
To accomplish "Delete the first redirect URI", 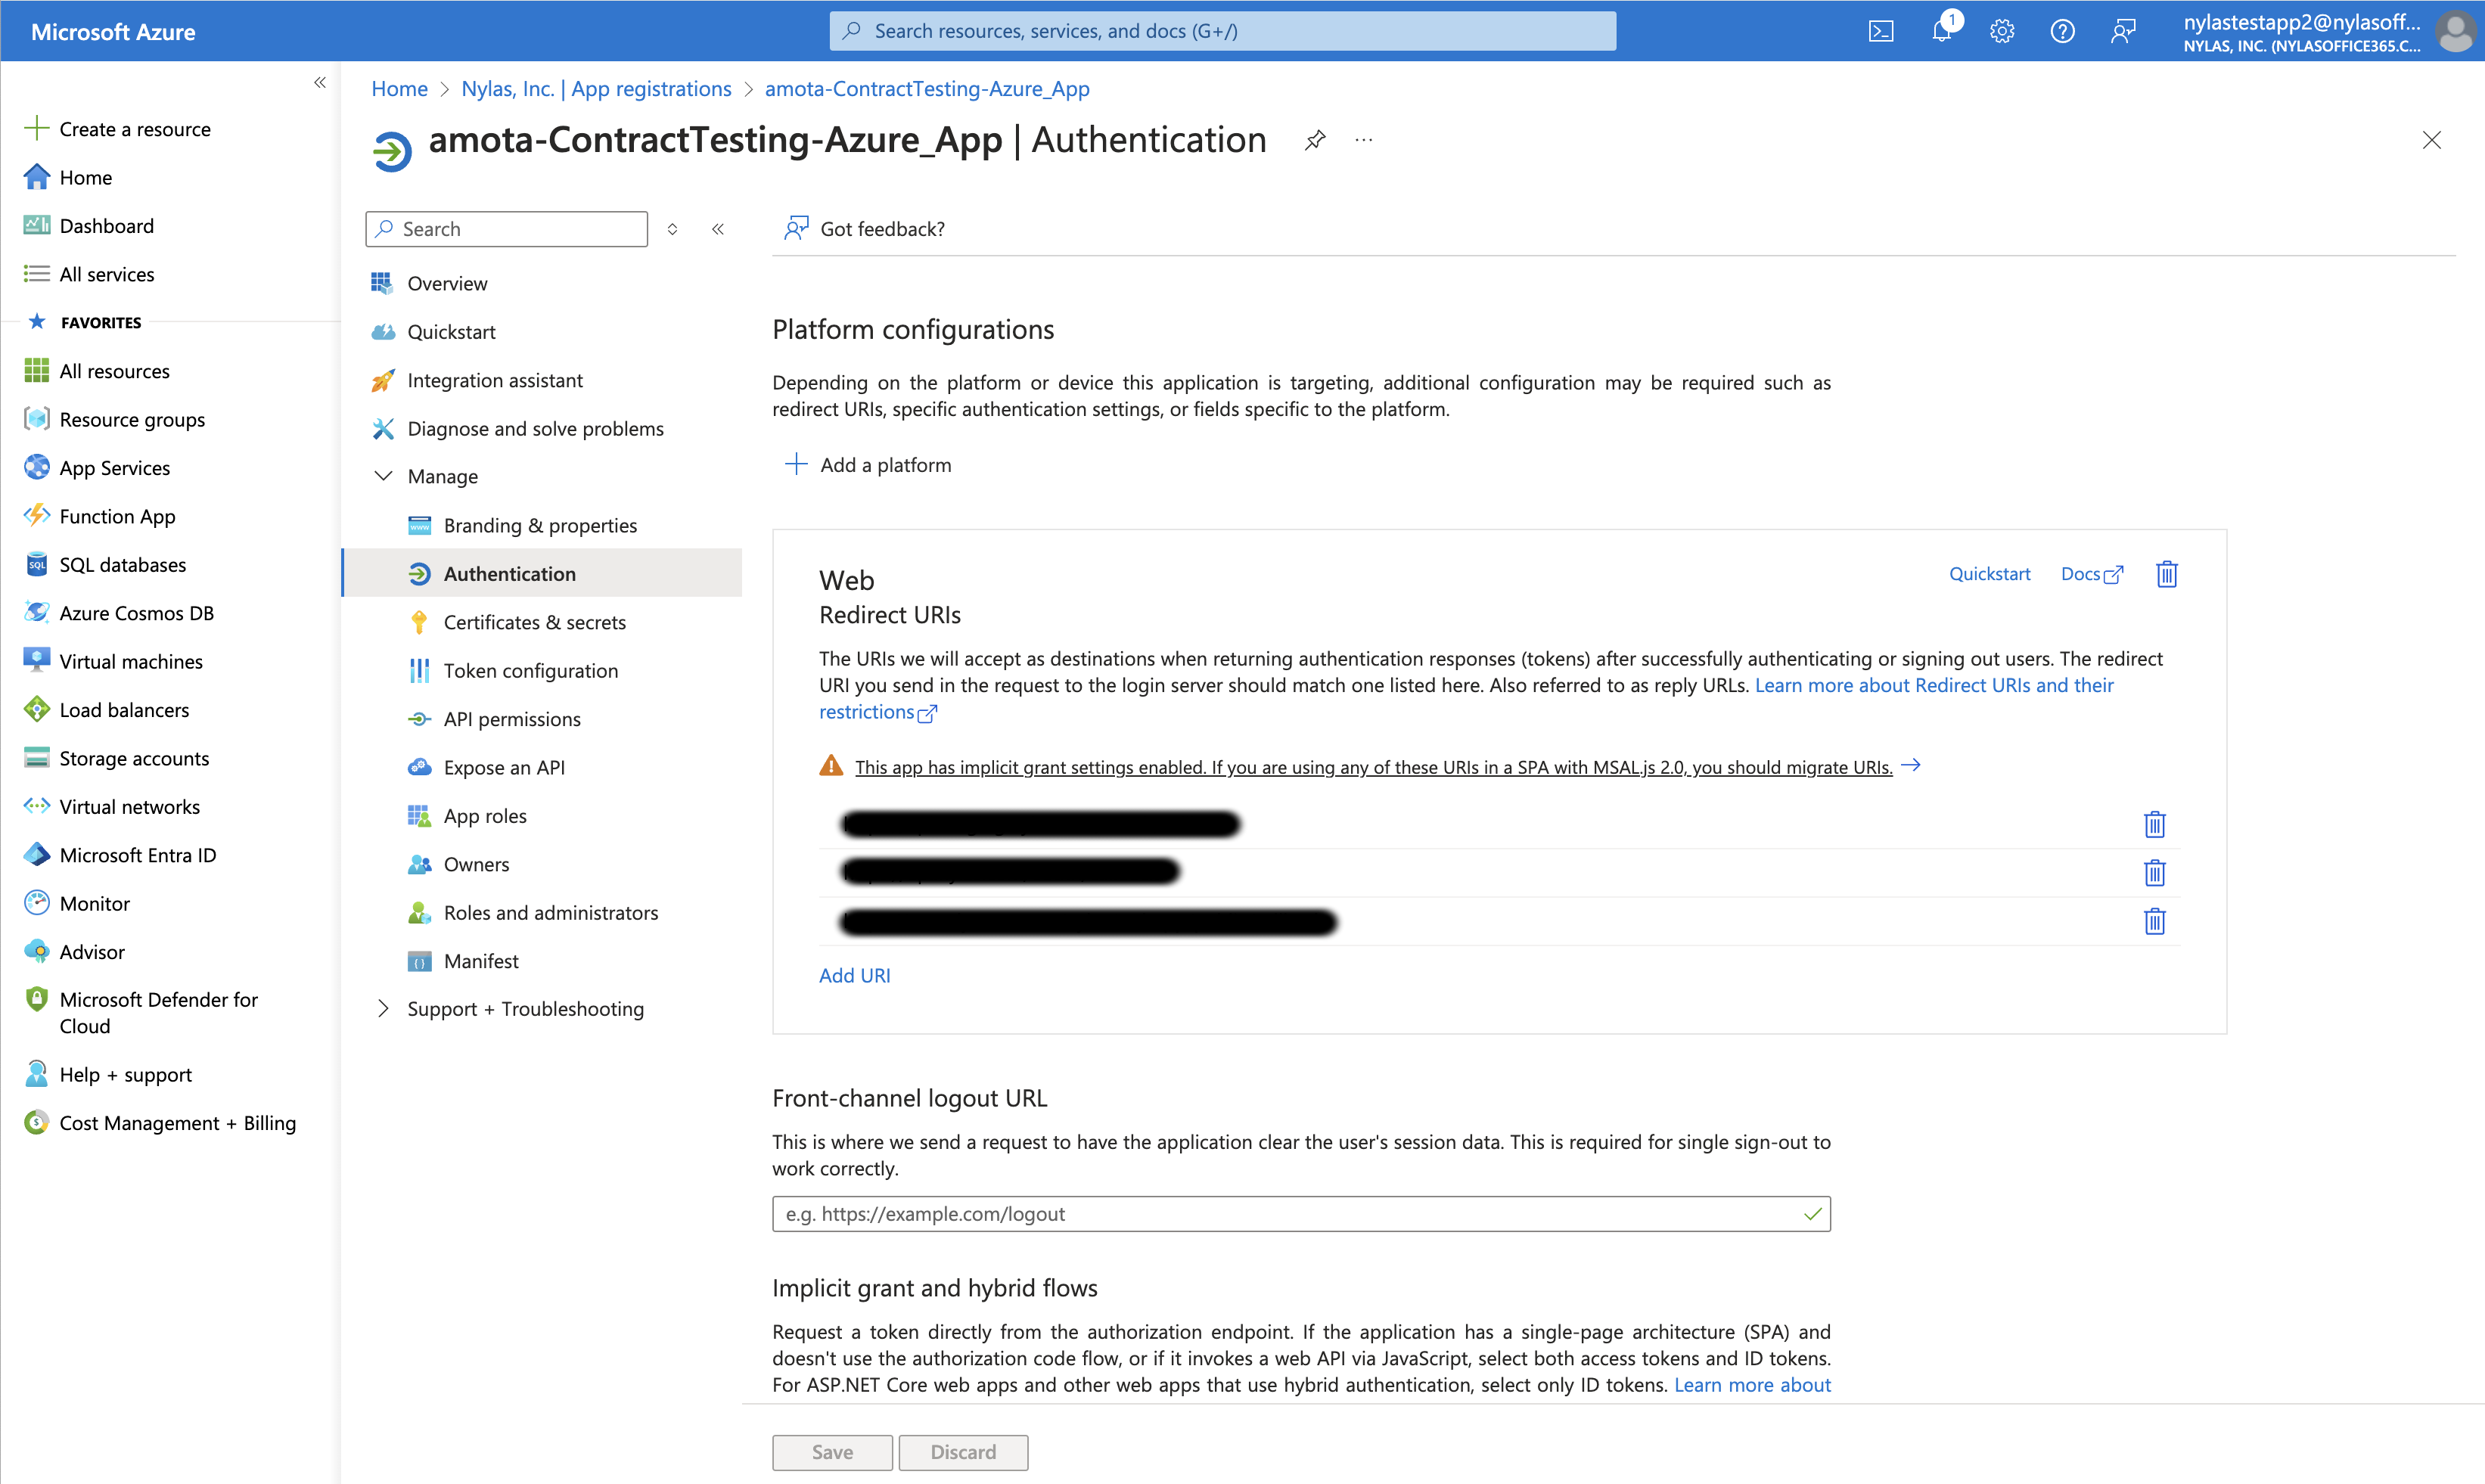I will (2155, 824).
